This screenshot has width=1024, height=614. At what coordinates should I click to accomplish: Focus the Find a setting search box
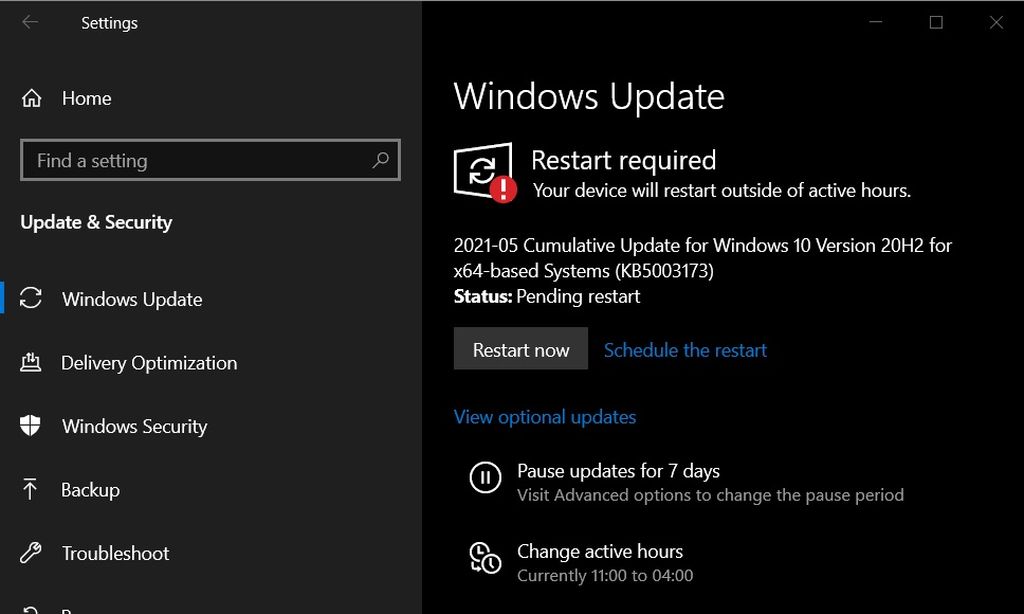point(210,160)
